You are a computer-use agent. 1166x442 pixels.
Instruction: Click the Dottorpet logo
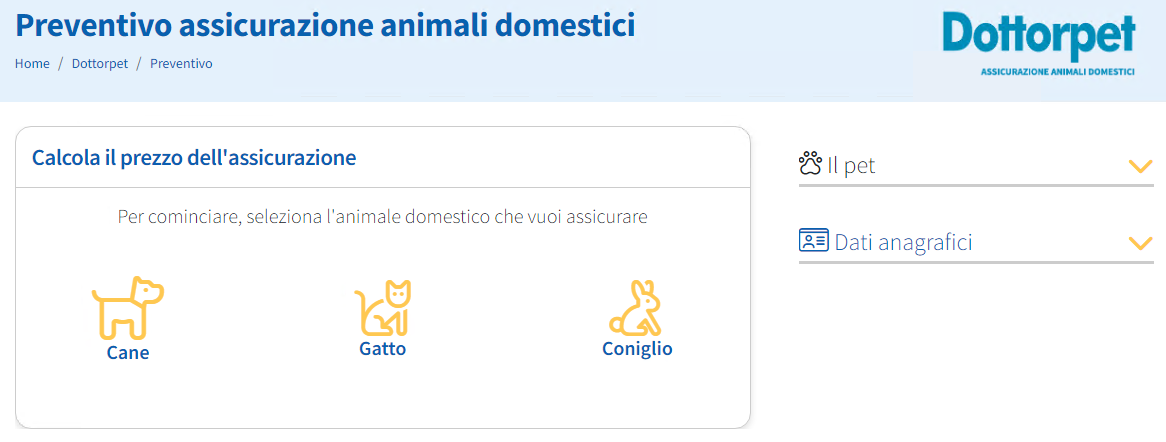[1039, 45]
